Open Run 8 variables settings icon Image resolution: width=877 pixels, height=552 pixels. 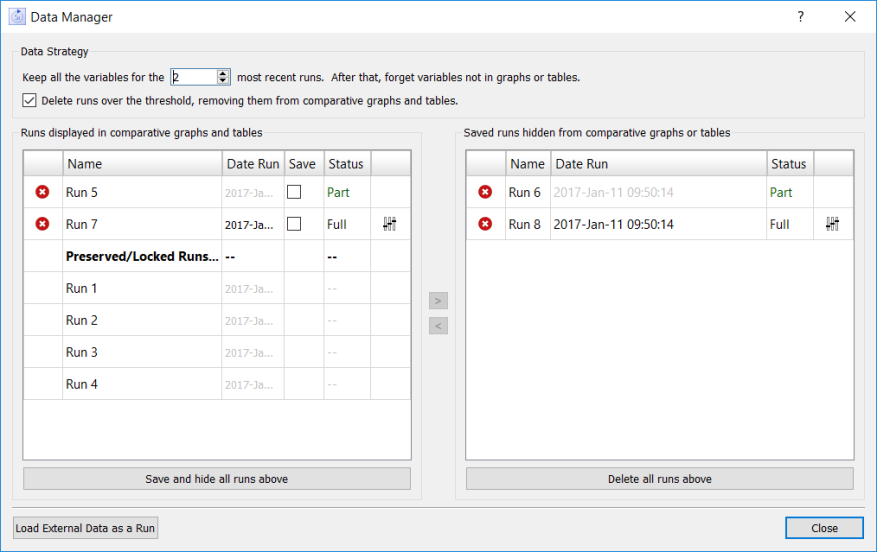point(833,224)
